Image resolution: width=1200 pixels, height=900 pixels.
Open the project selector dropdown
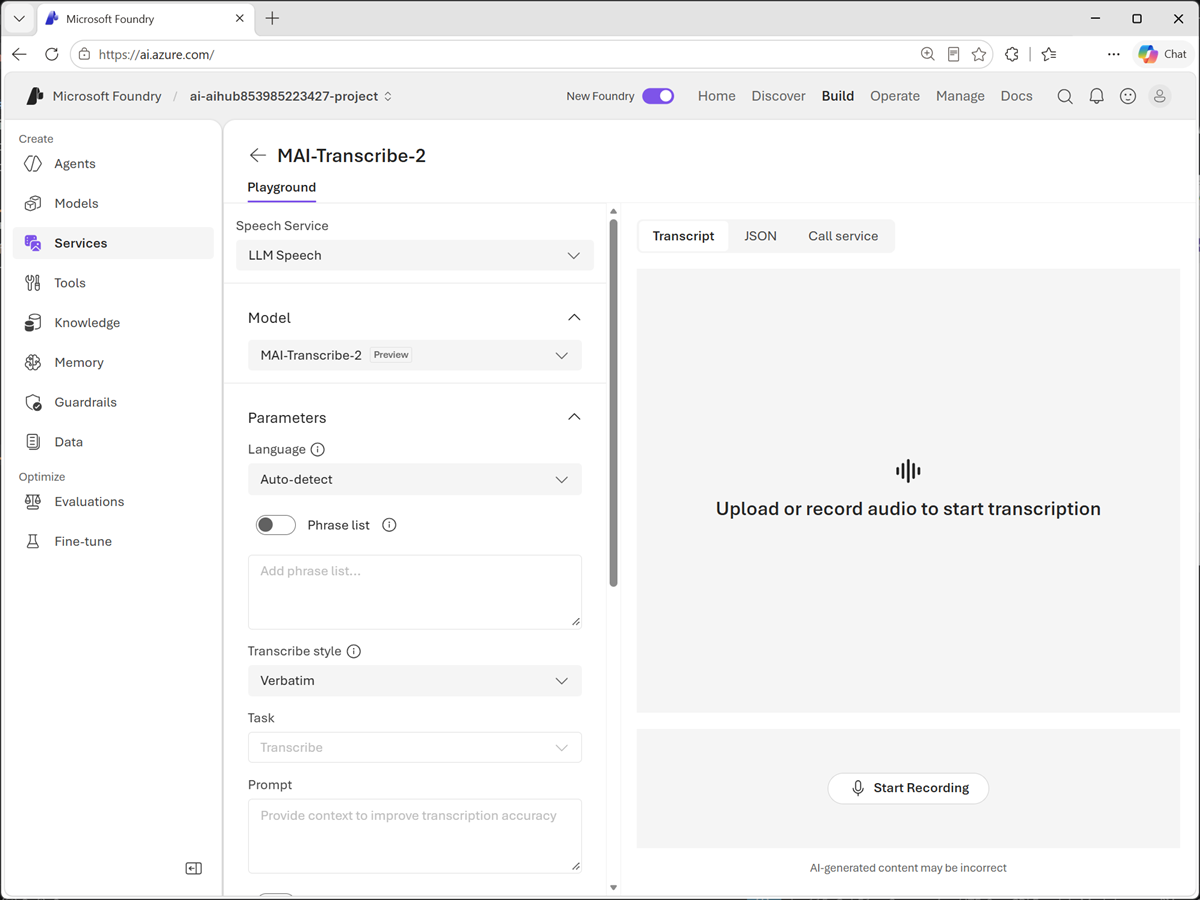[x=291, y=96]
